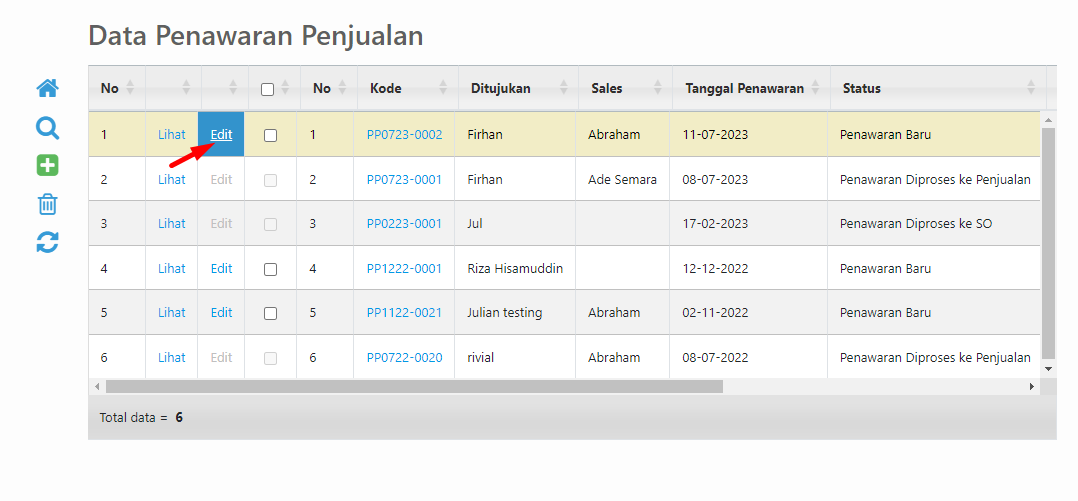Image resolution: width=1078 pixels, height=501 pixels.
Task: Click the trash delete icon
Action: tap(47, 204)
